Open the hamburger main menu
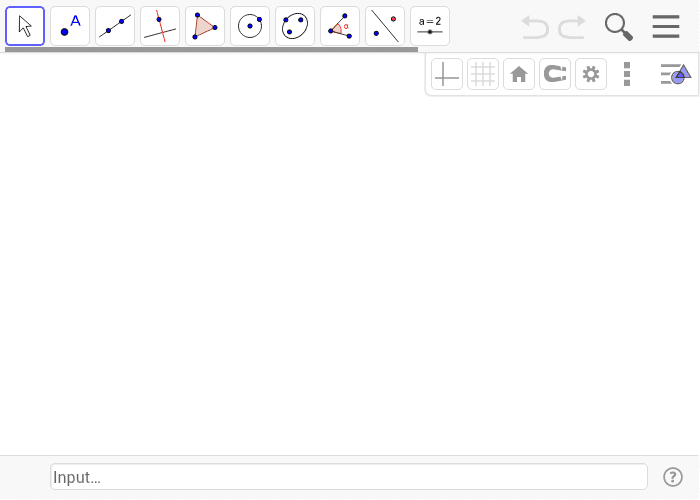This screenshot has width=700, height=500. click(666, 26)
